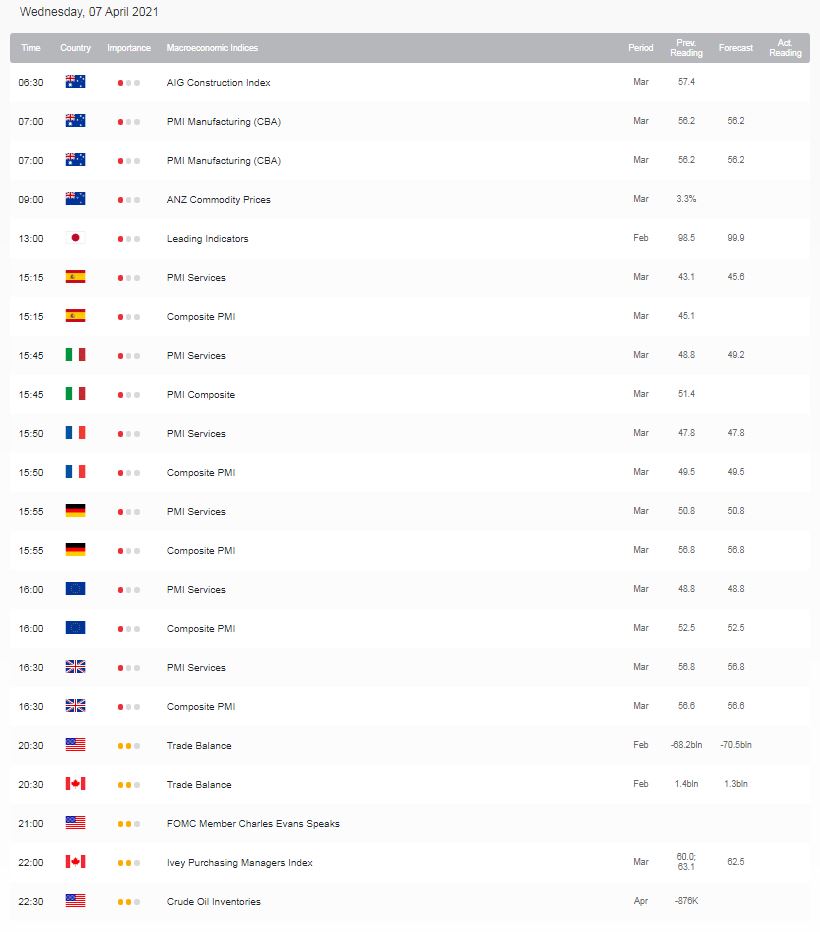Click the Wednesday, 07 April 2021 date heading
This screenshot has height=932, width=820.
(89, 13)
